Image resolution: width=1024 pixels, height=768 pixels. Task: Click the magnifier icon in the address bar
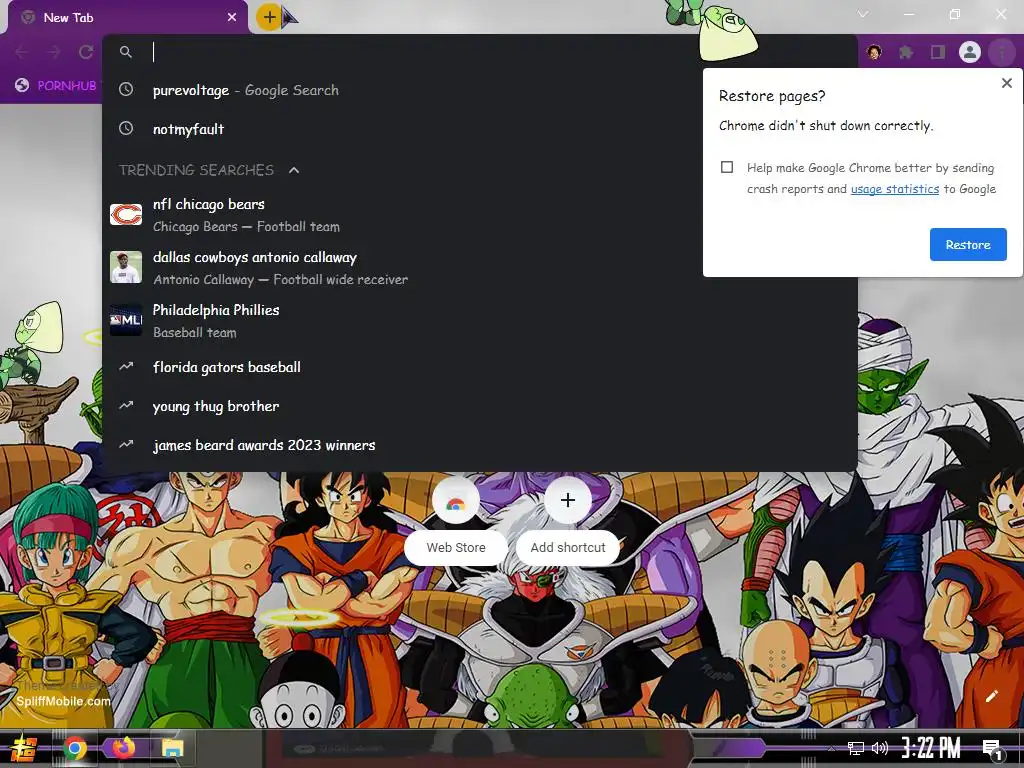(x=126, y=52)
